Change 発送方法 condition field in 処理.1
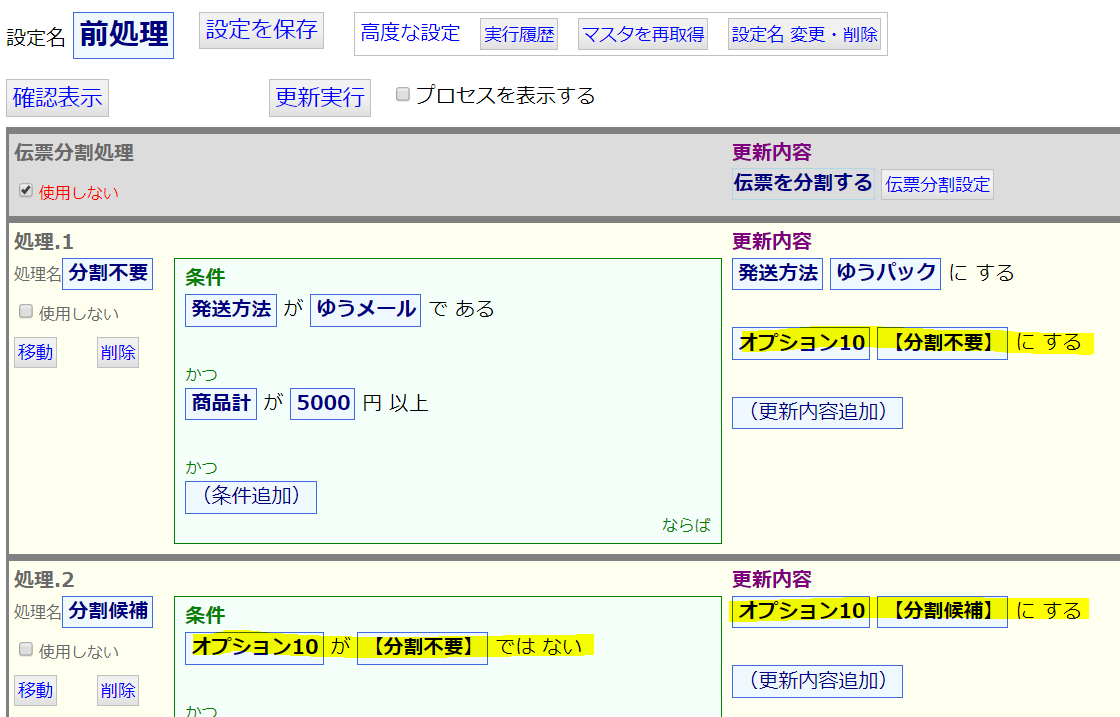Viewport: 1120px width, 717px height. coord(231,309)
